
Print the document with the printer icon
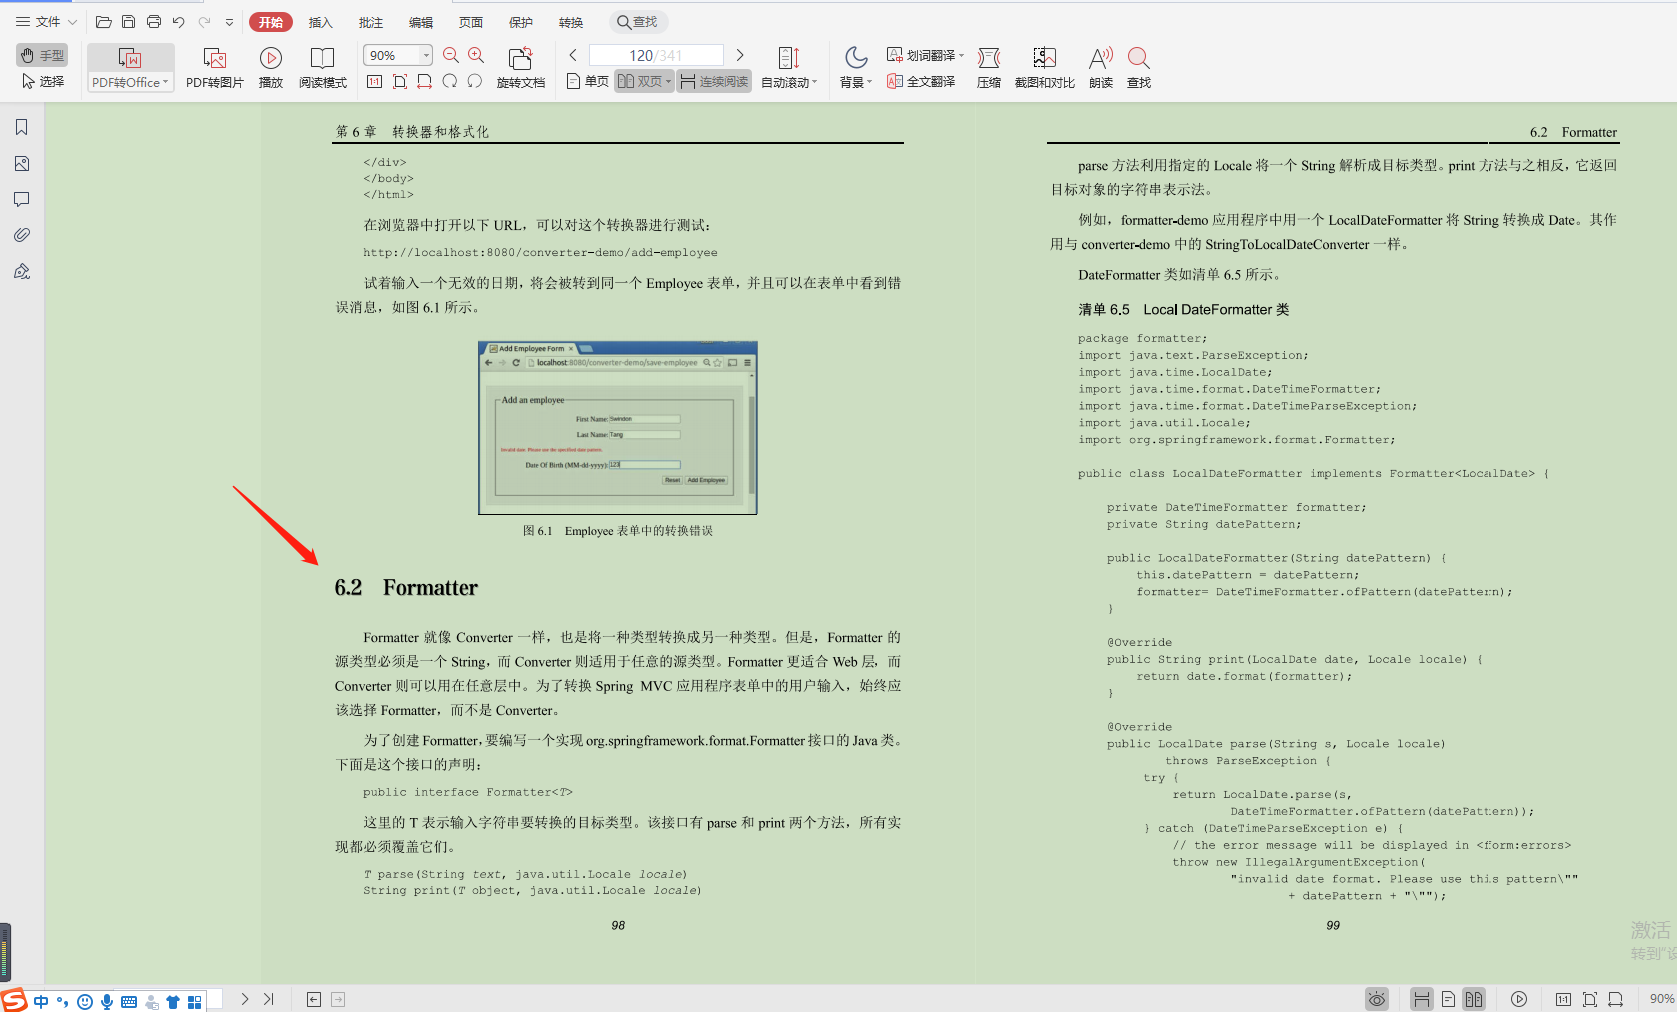click(x=153, y=22)
